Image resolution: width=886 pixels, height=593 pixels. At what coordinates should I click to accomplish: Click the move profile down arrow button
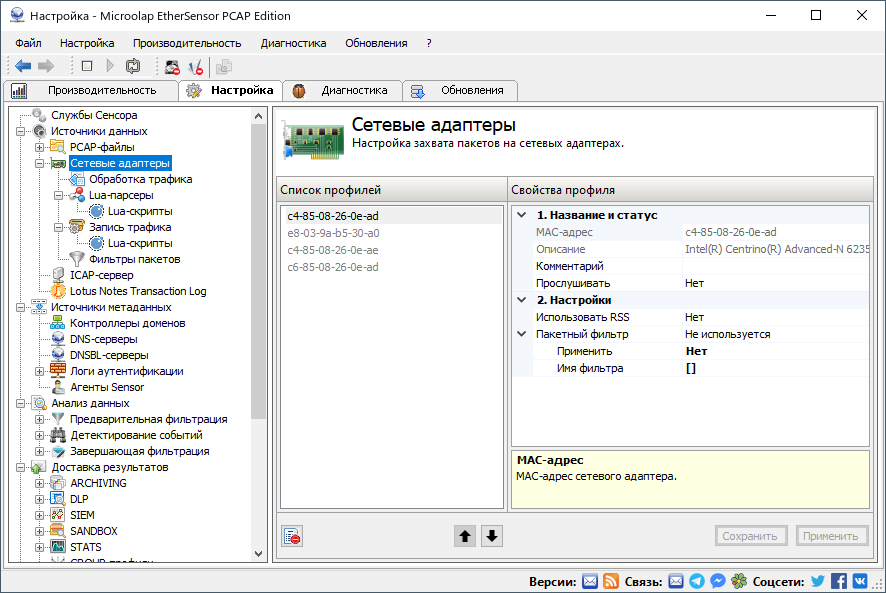(x=491, y=536)
